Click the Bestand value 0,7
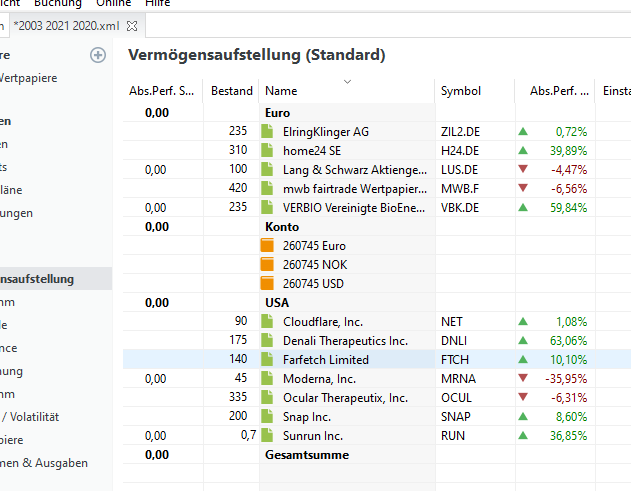 pyautogui.click(x=249, y=435)
